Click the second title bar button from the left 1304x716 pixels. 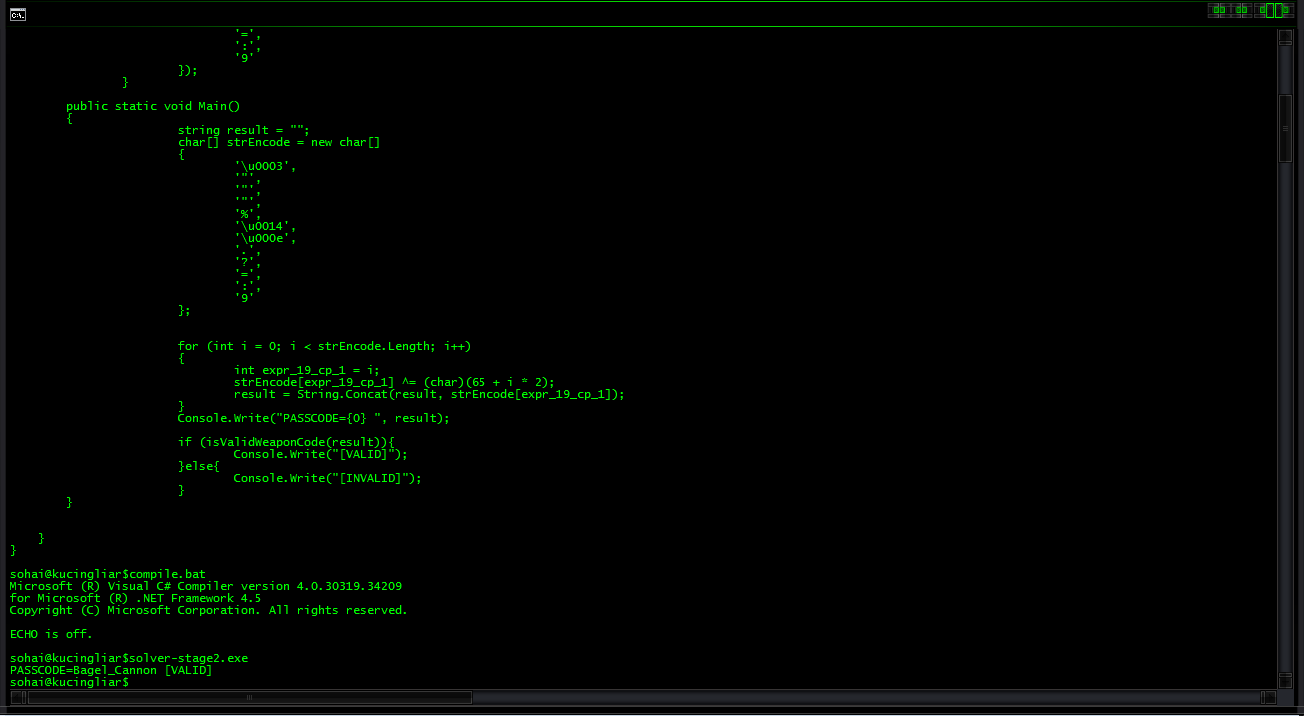point(1242,11)
